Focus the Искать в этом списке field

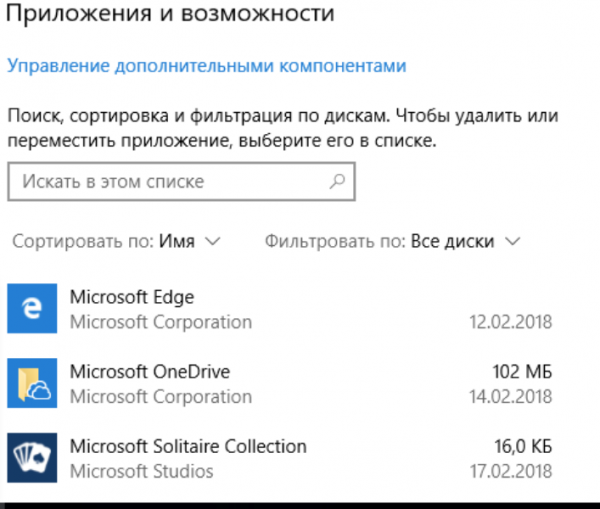click(x=181, y=181)
